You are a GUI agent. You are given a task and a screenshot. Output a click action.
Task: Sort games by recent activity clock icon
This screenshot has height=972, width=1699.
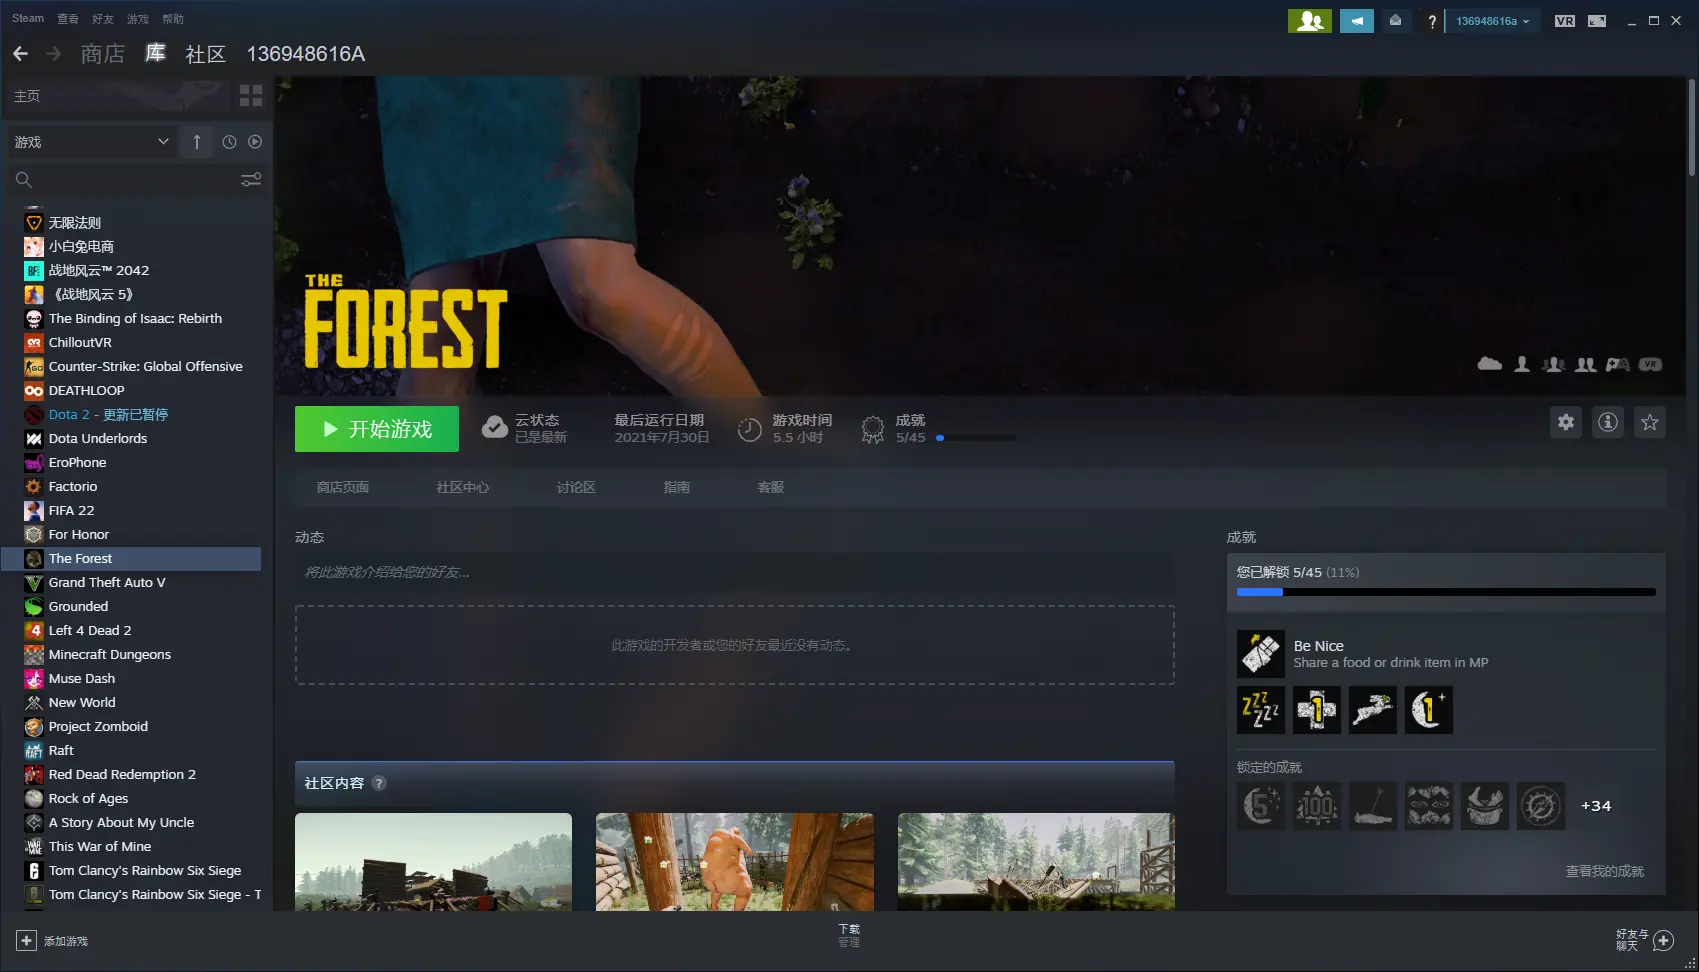tap(229, 142)
